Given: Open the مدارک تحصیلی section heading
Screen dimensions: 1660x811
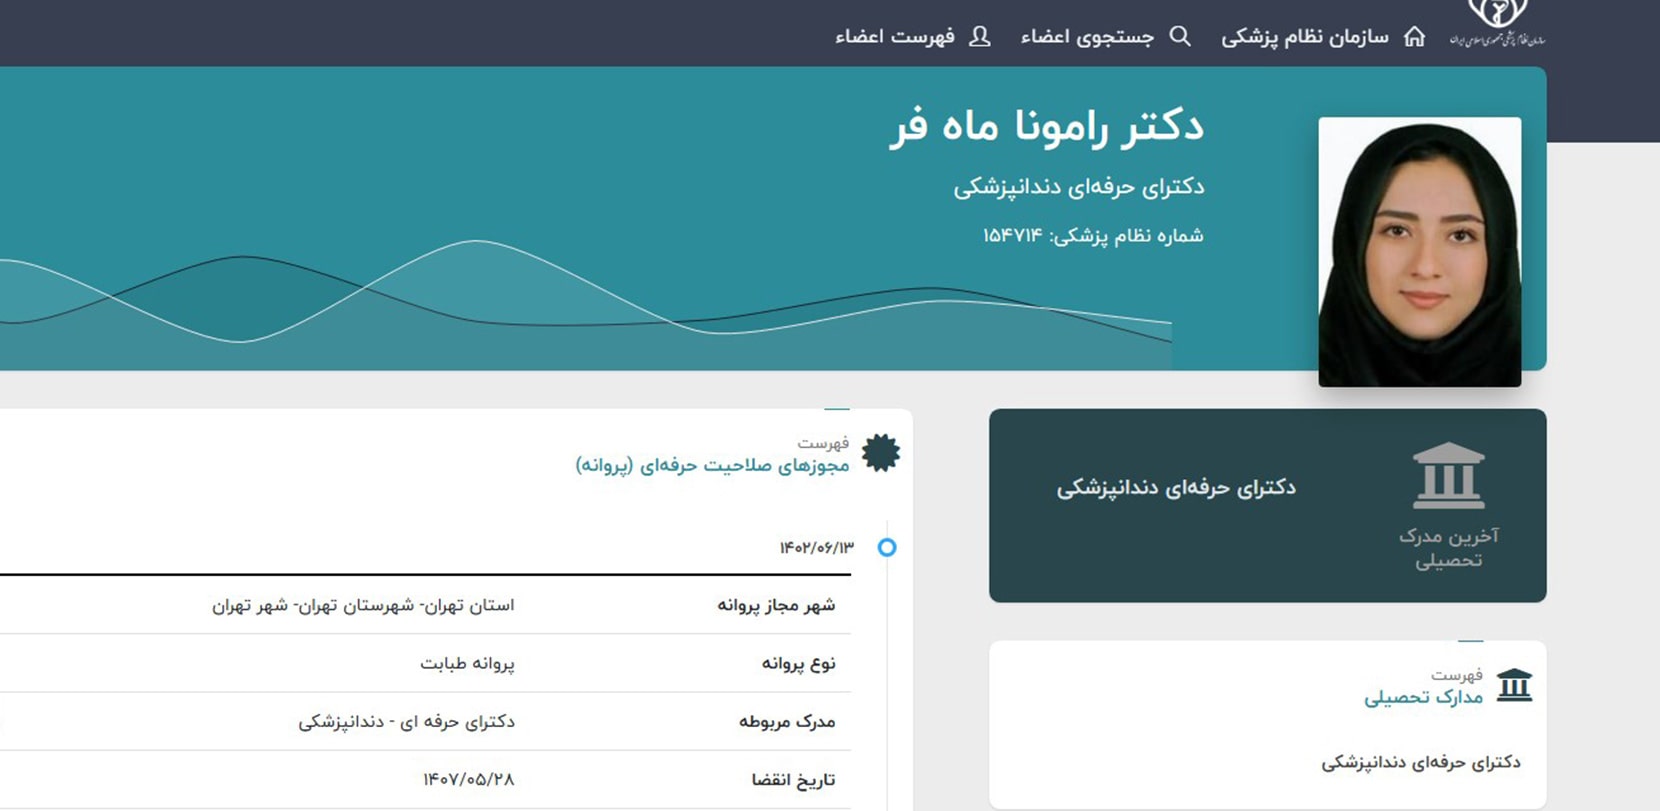Looking at the screenshot, I should pos(1423,697).
